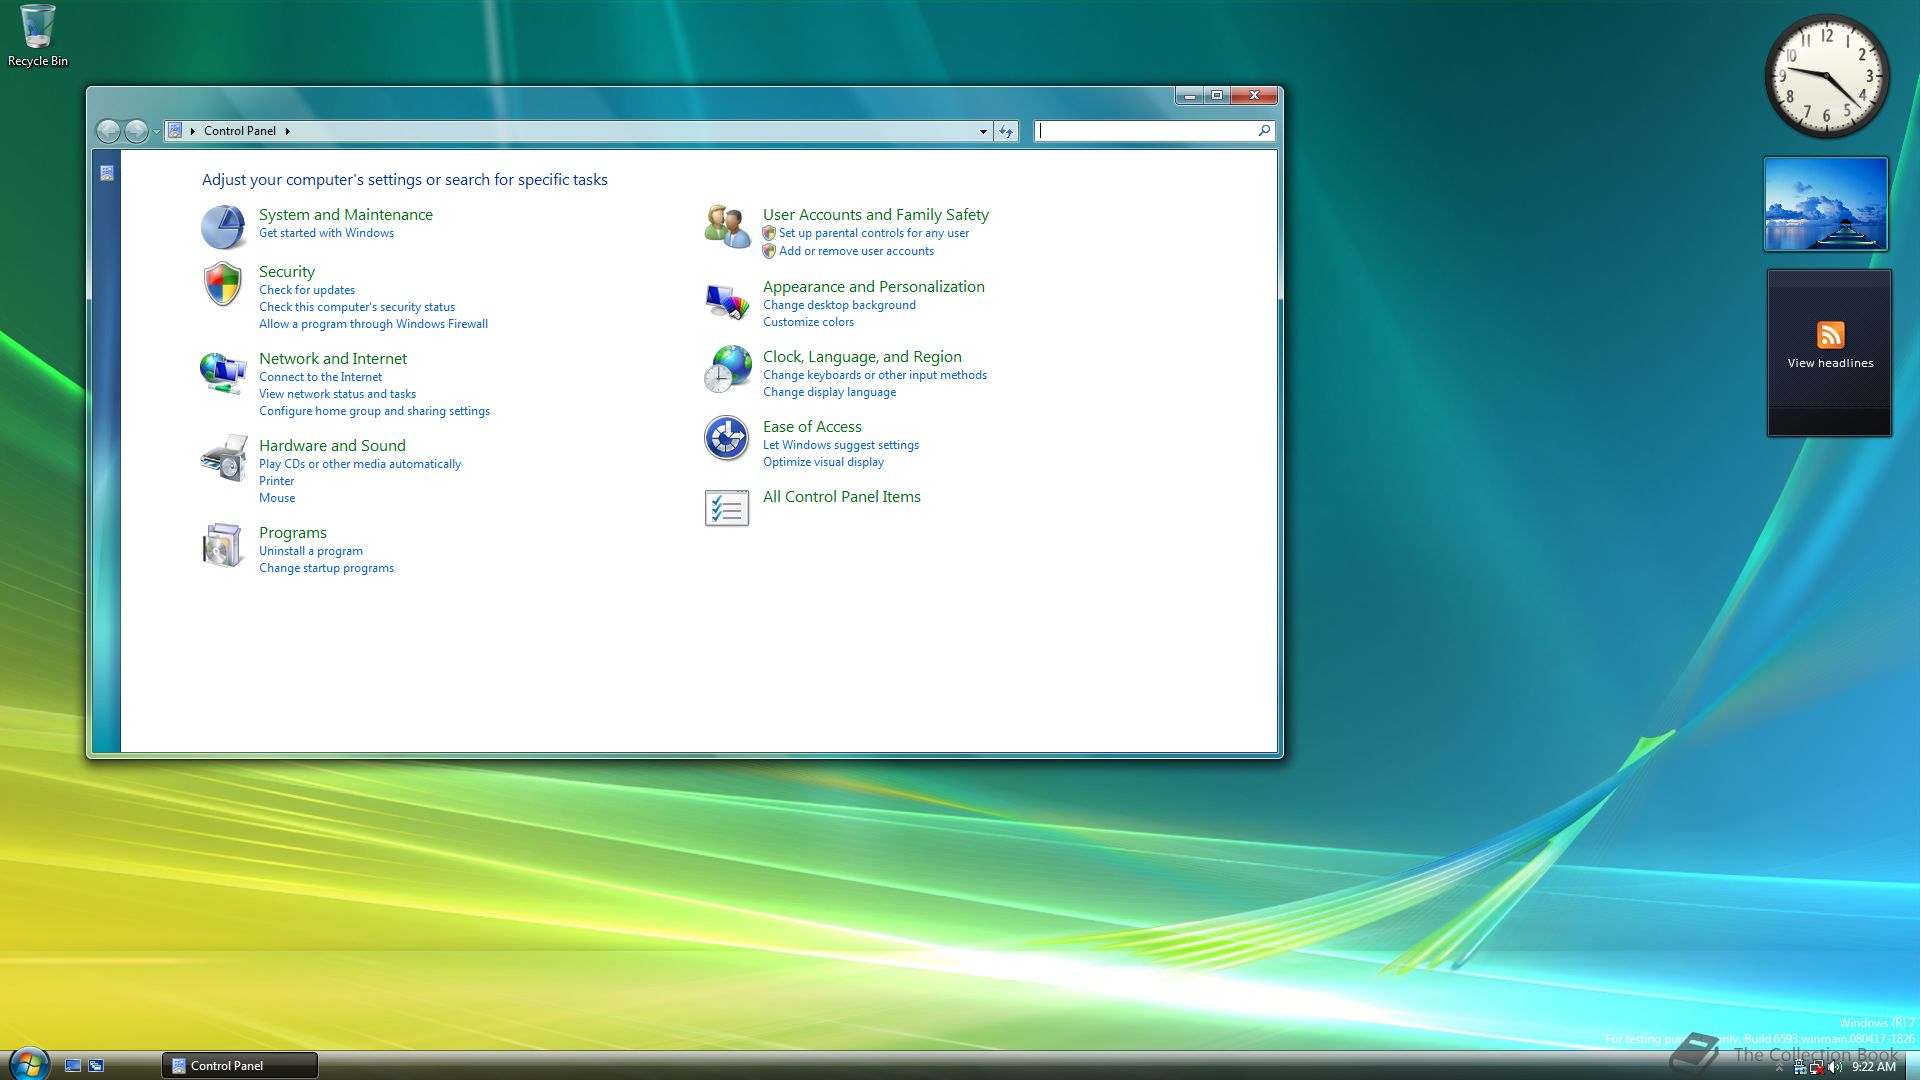1920x1080 pixels.
Task: Expand hidden tray icons chevron
Action: (x=1779, y=1067)
